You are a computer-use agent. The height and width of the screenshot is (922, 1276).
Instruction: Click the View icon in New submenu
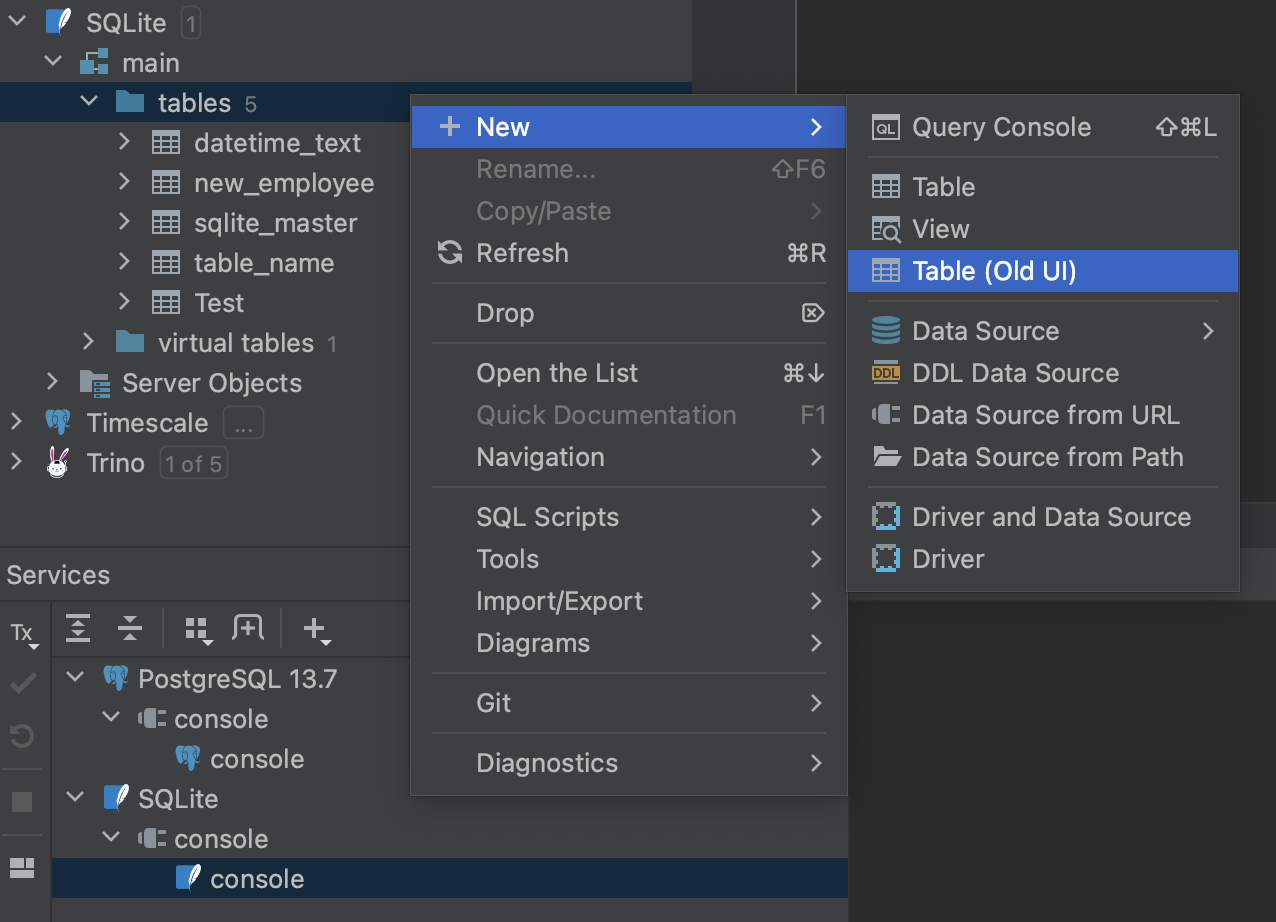886,229
